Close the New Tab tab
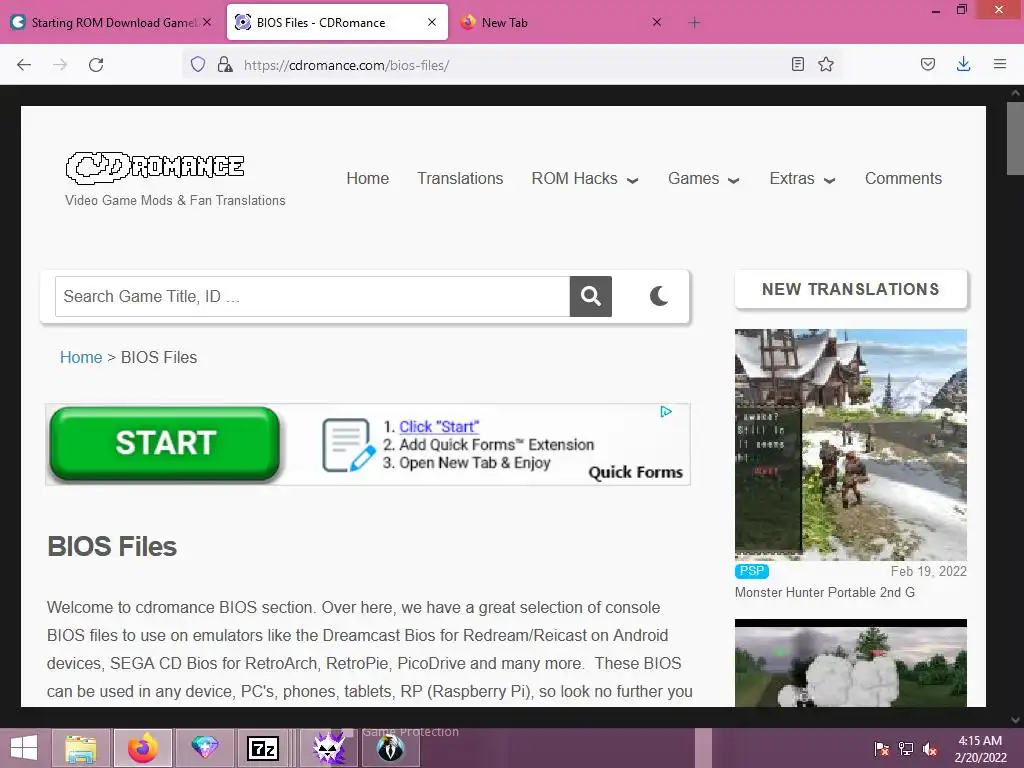 pos(657,22)
